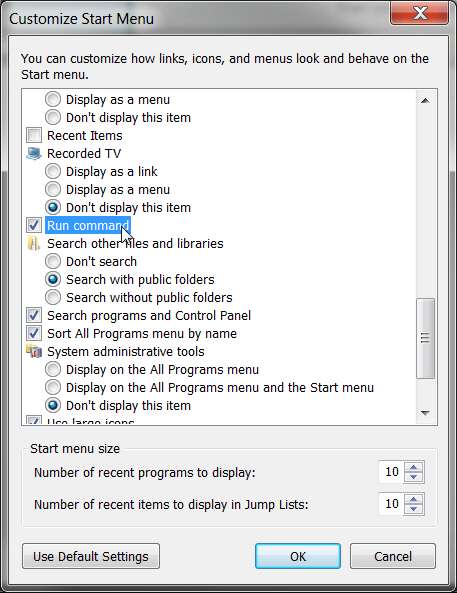Confirm changes with the OK button
The width and height of the screenshot is (457, 593).
[298, 556]
